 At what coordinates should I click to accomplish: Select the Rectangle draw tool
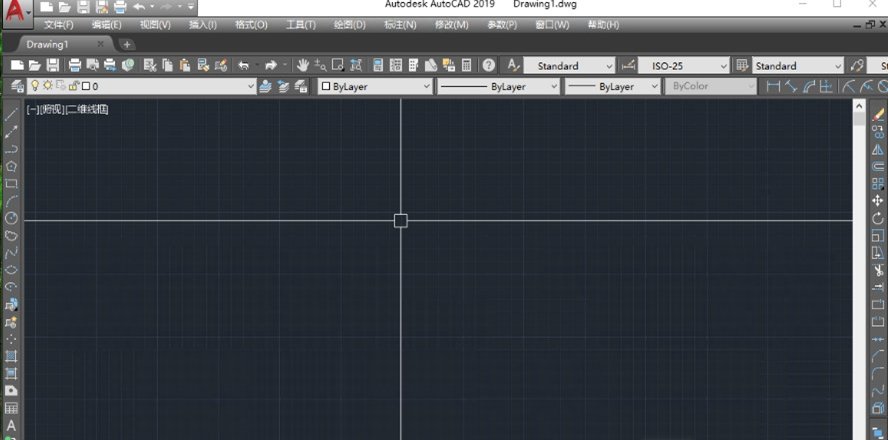pos(11,183)
